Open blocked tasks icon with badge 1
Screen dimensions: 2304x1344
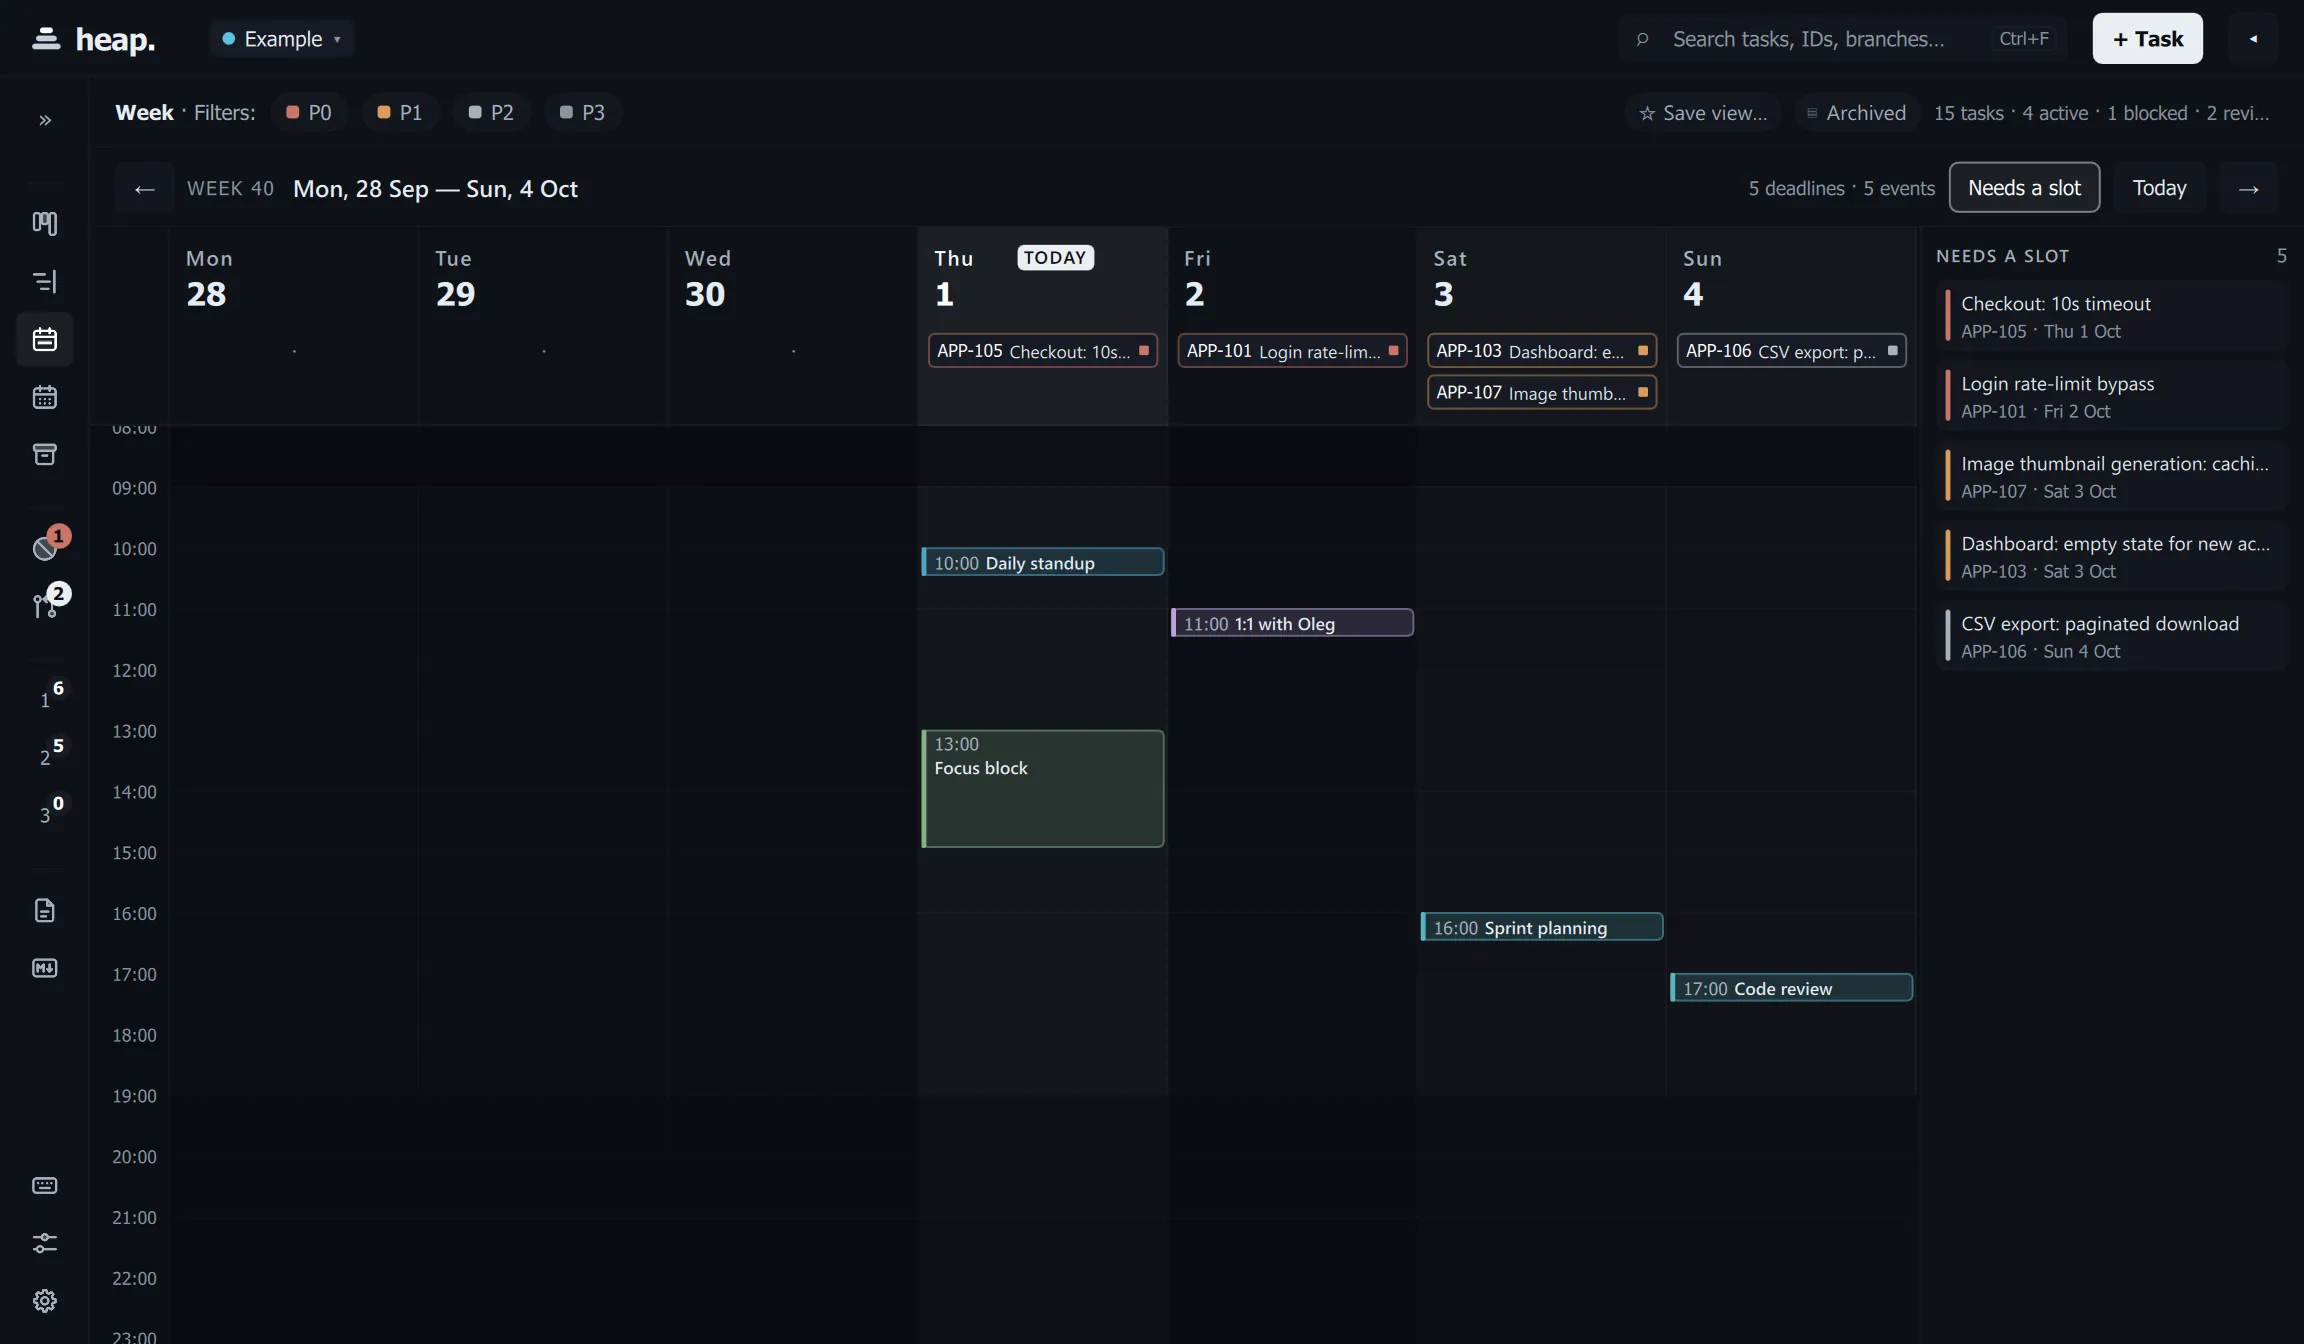(45, 547)
